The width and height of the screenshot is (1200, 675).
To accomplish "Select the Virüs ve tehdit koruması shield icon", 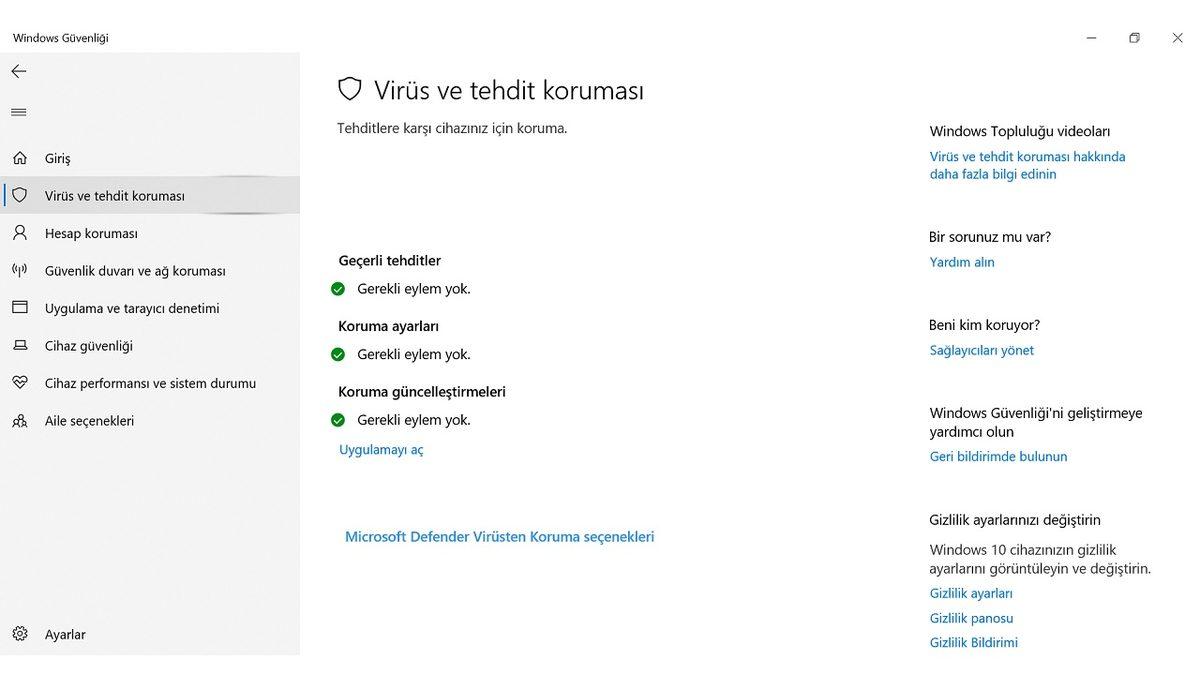I will [x=18, y=195].
